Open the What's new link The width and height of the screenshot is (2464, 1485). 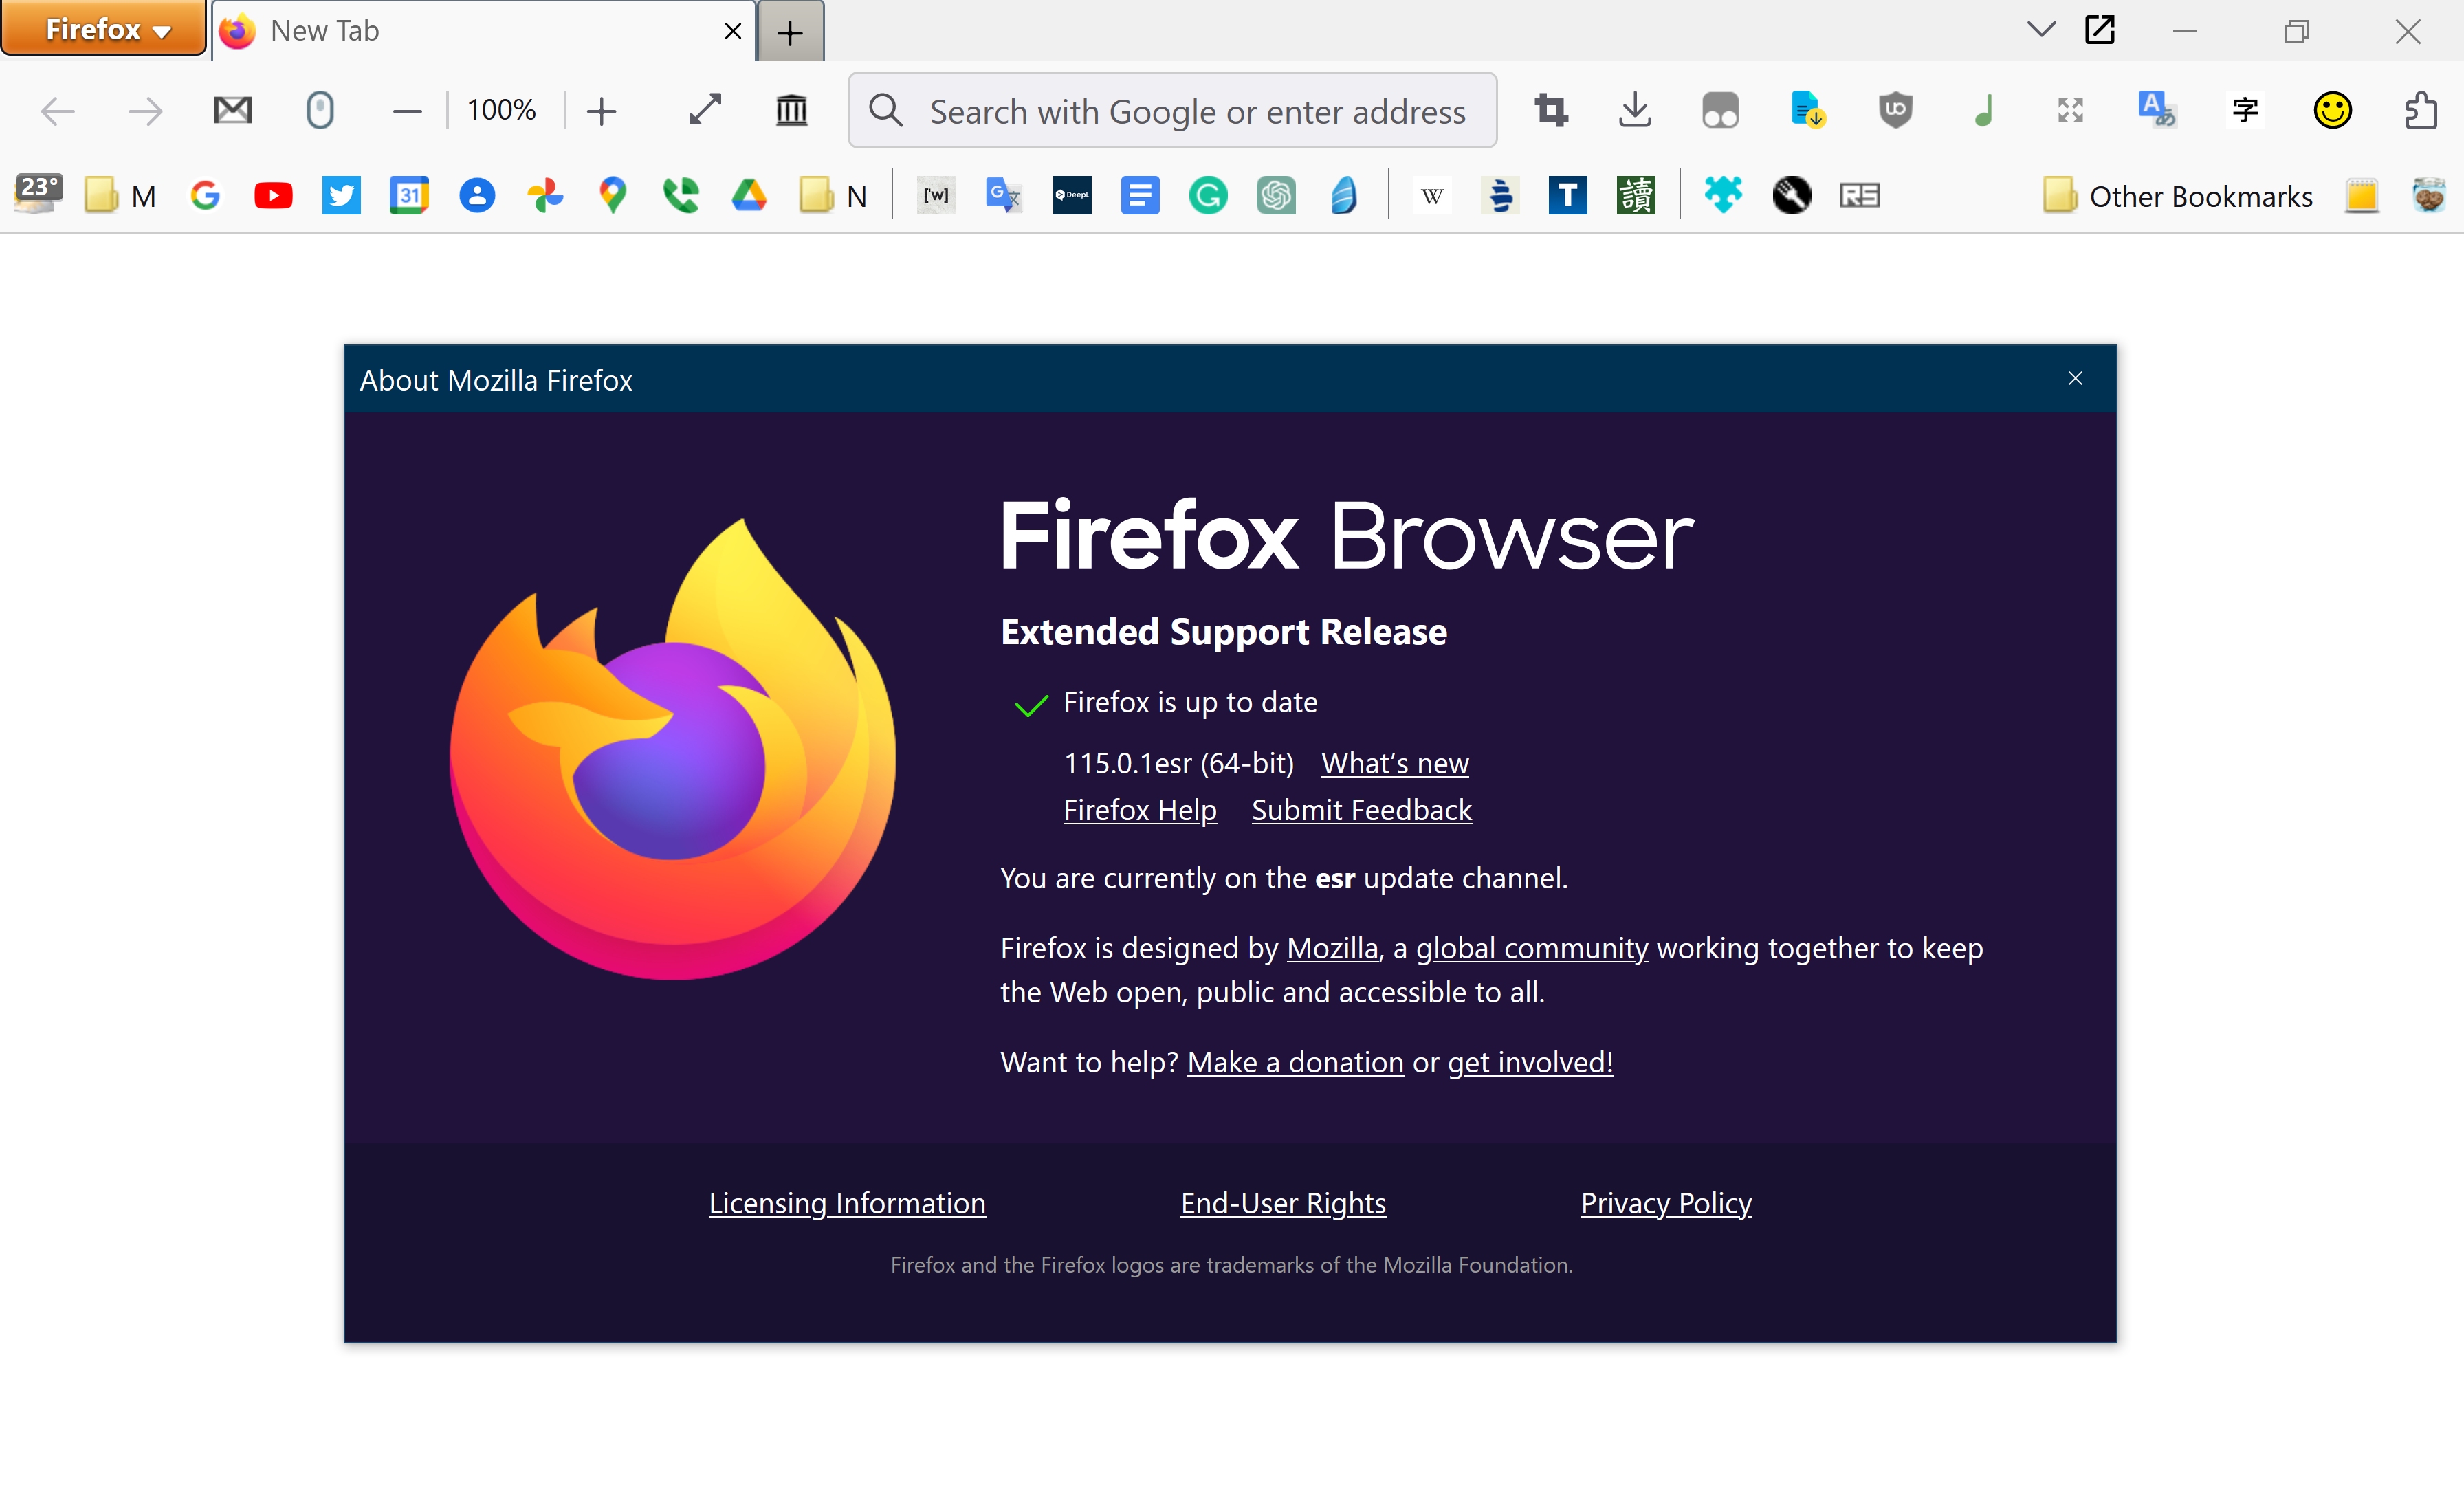pyautogui.click(x=1395, y=763)
